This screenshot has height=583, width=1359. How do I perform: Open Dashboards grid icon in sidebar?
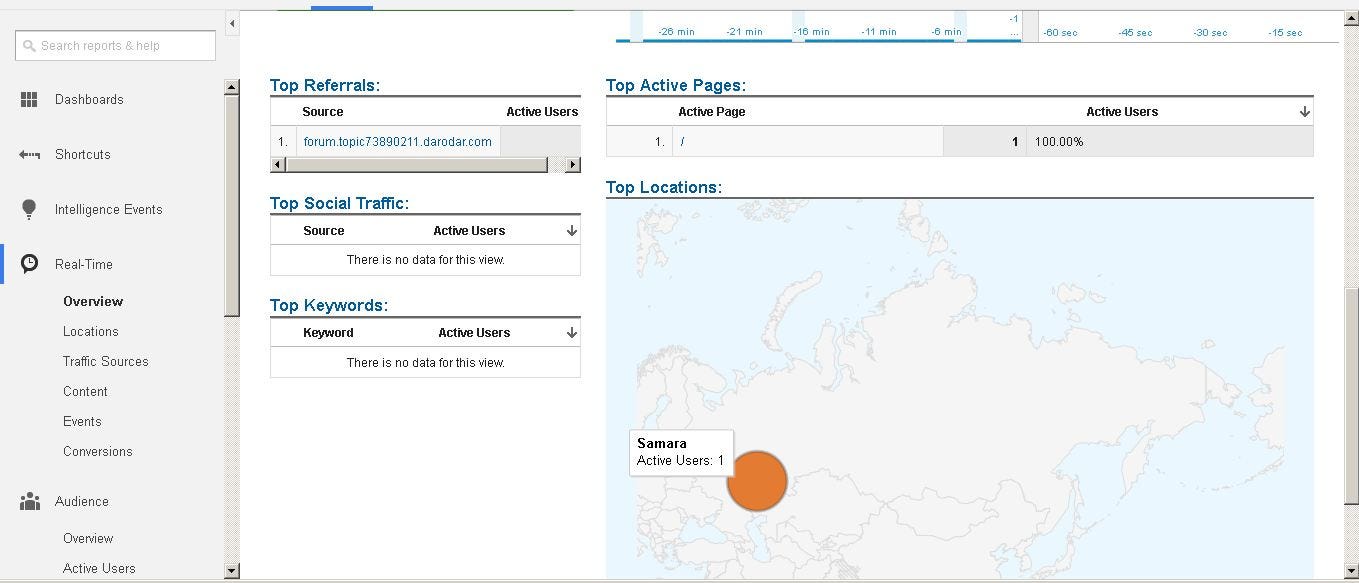(x=29, y=99)
